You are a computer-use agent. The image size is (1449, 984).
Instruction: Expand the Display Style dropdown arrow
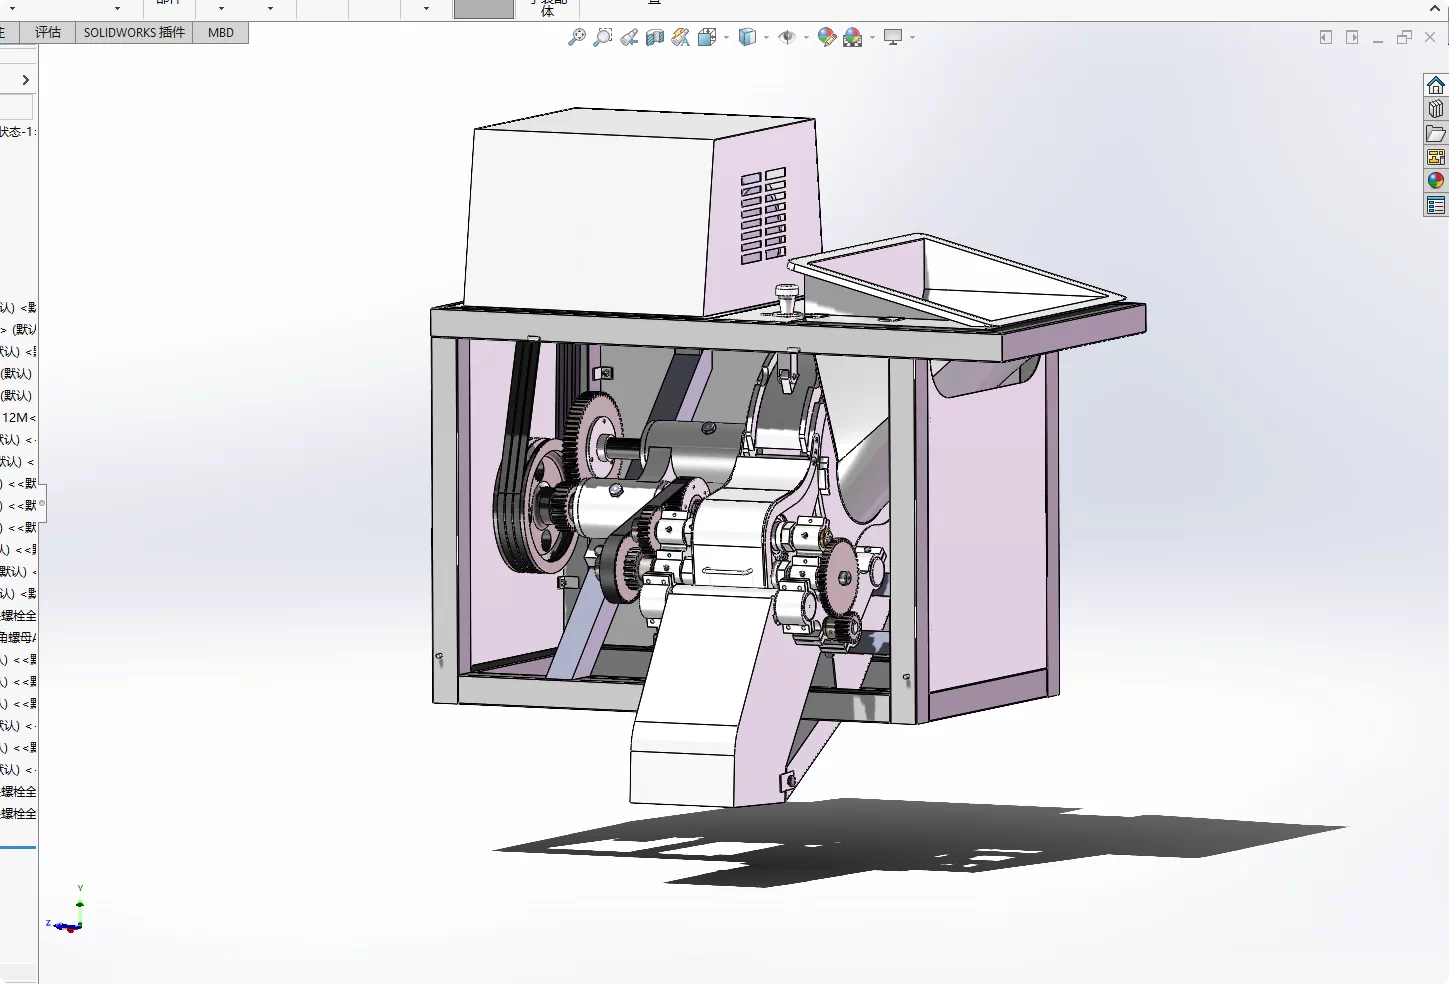pos(766,37)
